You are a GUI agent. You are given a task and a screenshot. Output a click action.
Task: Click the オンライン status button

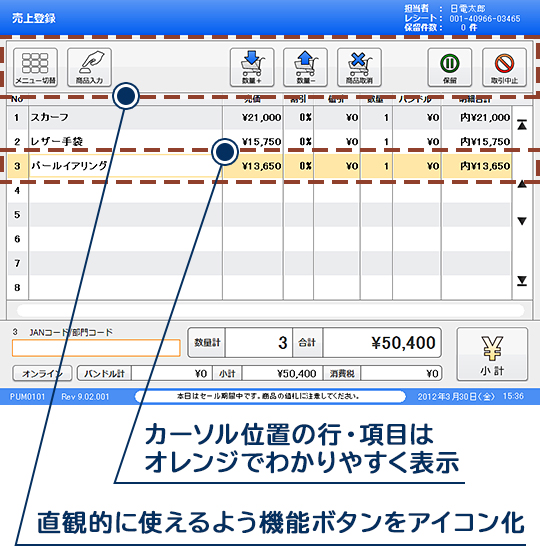pyautogui.click(x=42, y=373)
